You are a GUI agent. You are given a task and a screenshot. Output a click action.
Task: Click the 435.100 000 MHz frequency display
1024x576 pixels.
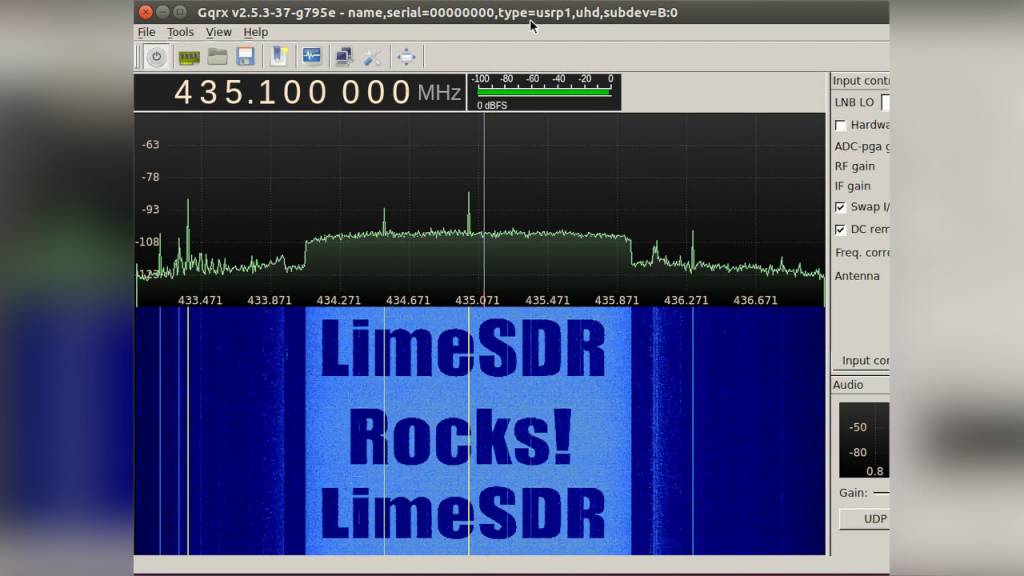coord(300,92)
